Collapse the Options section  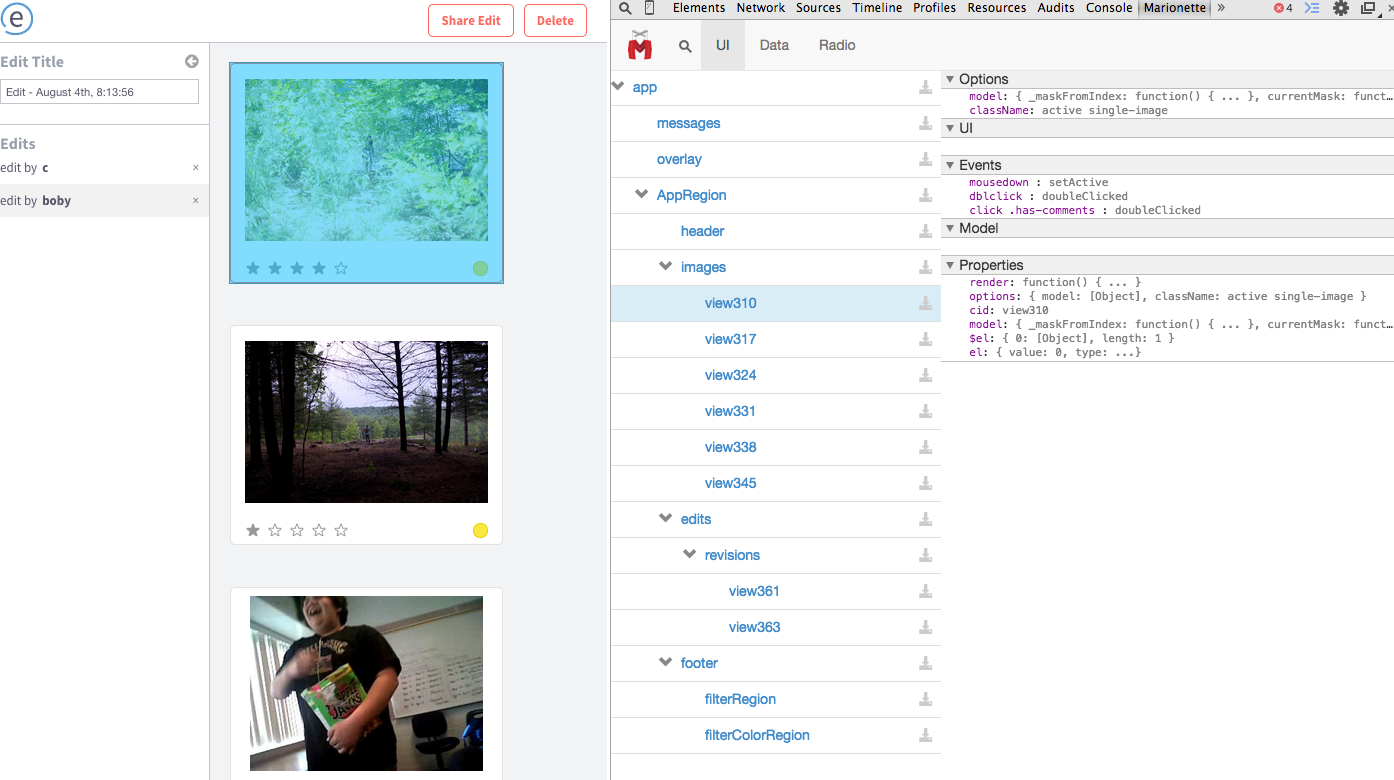tap(950, 79)
